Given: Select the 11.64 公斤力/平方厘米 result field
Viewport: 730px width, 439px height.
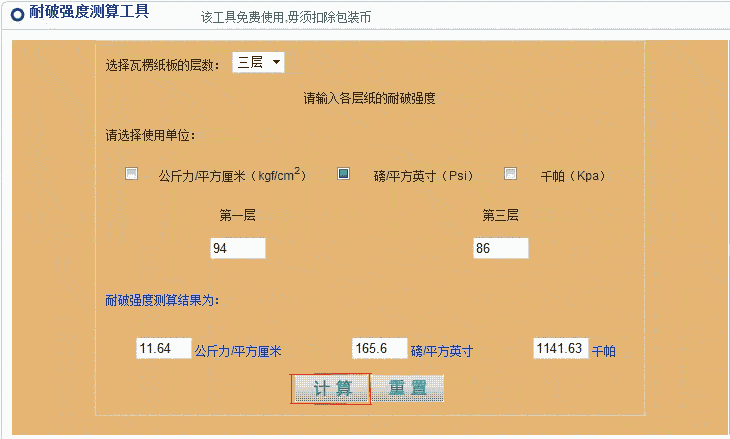Looking at the screenshot, I should coord(163,348).
